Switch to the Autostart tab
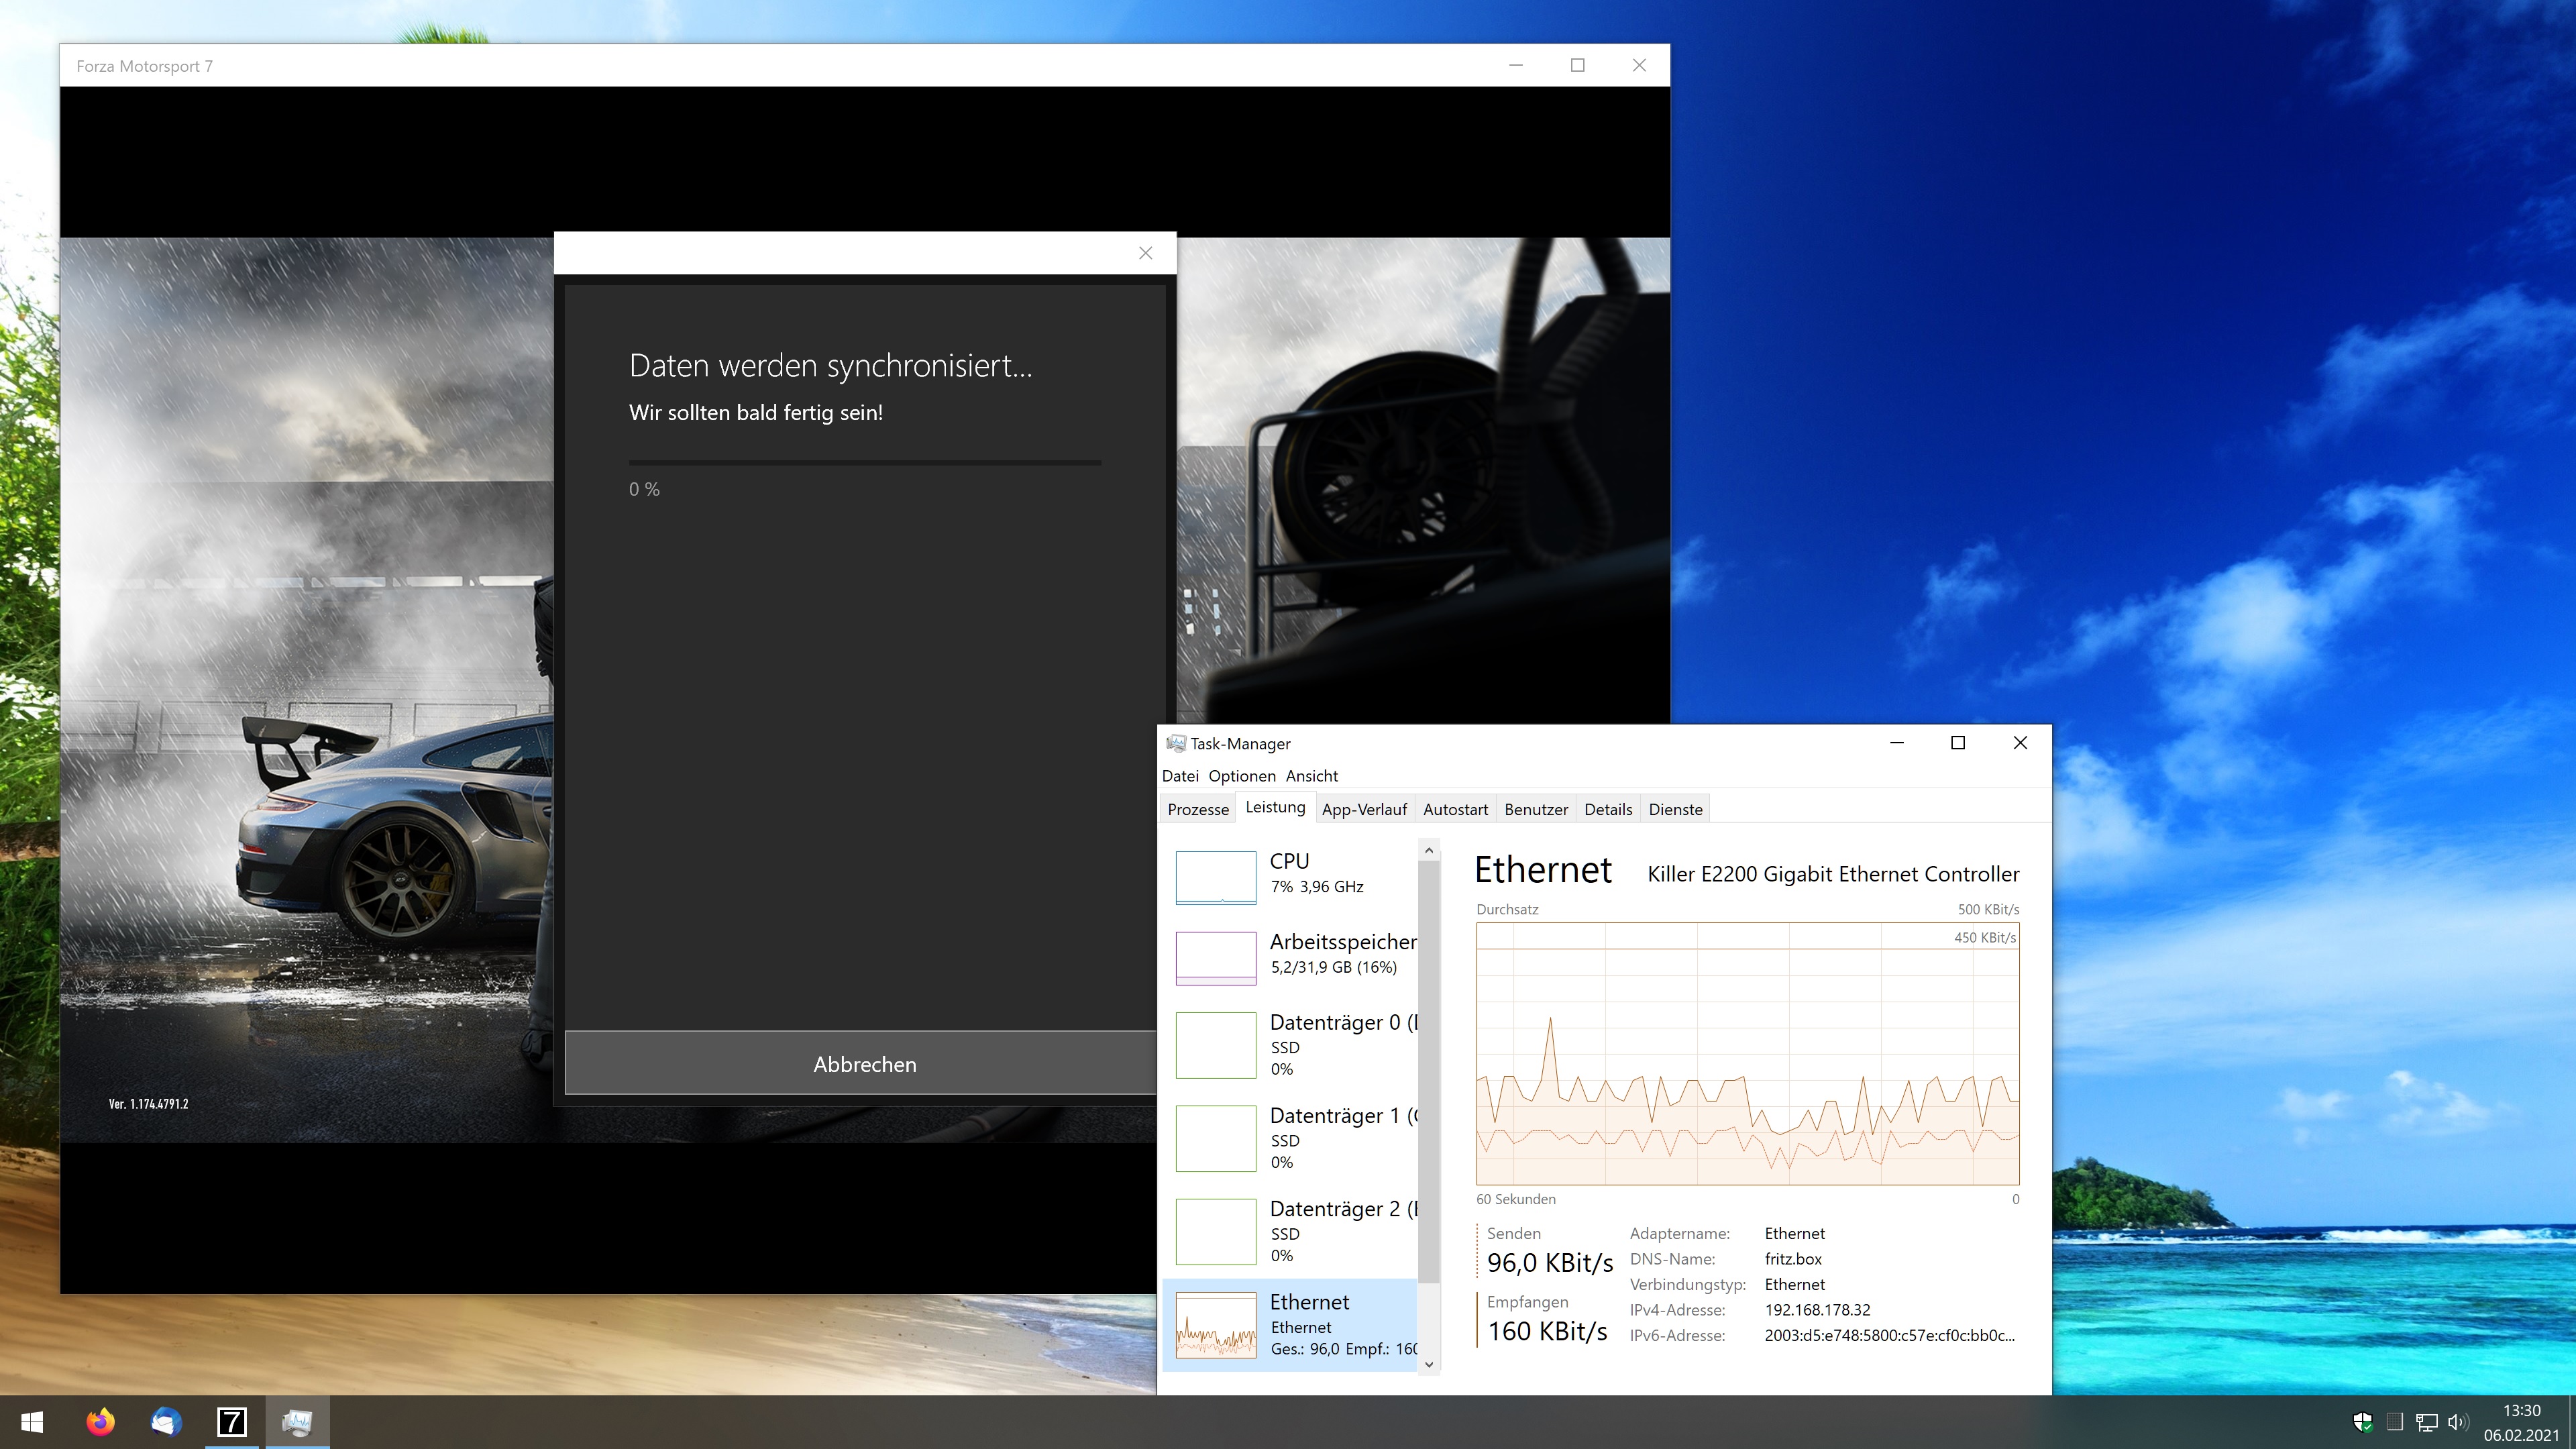This screenshot has width=2576, height=1449. [1455, 809]
